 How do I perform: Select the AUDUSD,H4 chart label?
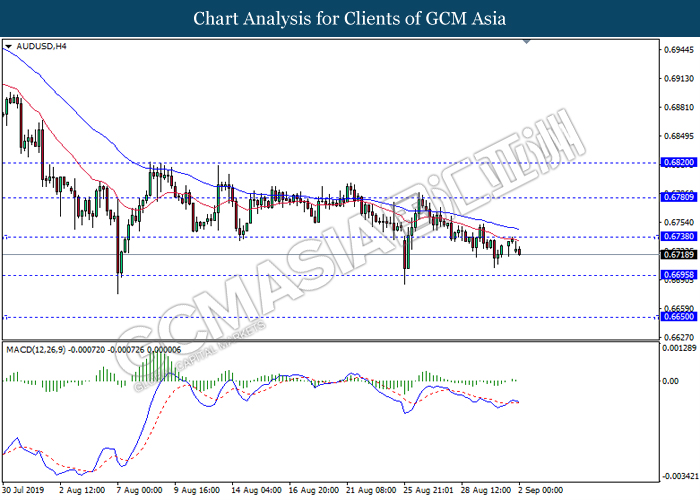click(41, 46)
